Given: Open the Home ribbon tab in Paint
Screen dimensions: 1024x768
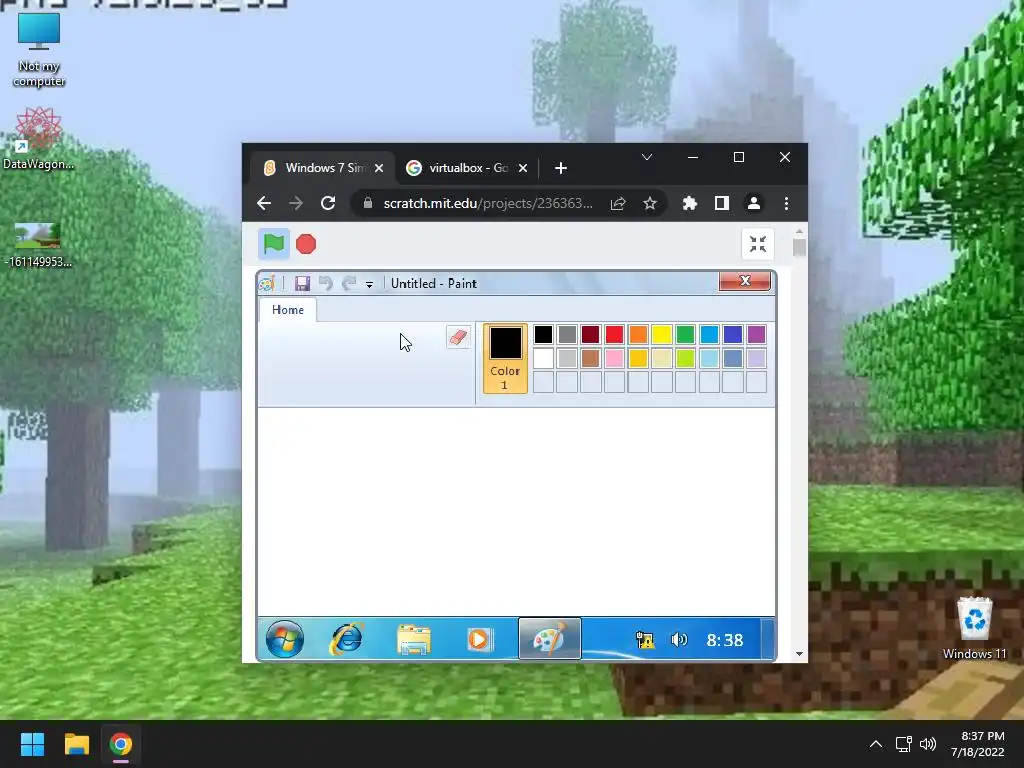Looking at the screenshot, I should pos(288,310).
